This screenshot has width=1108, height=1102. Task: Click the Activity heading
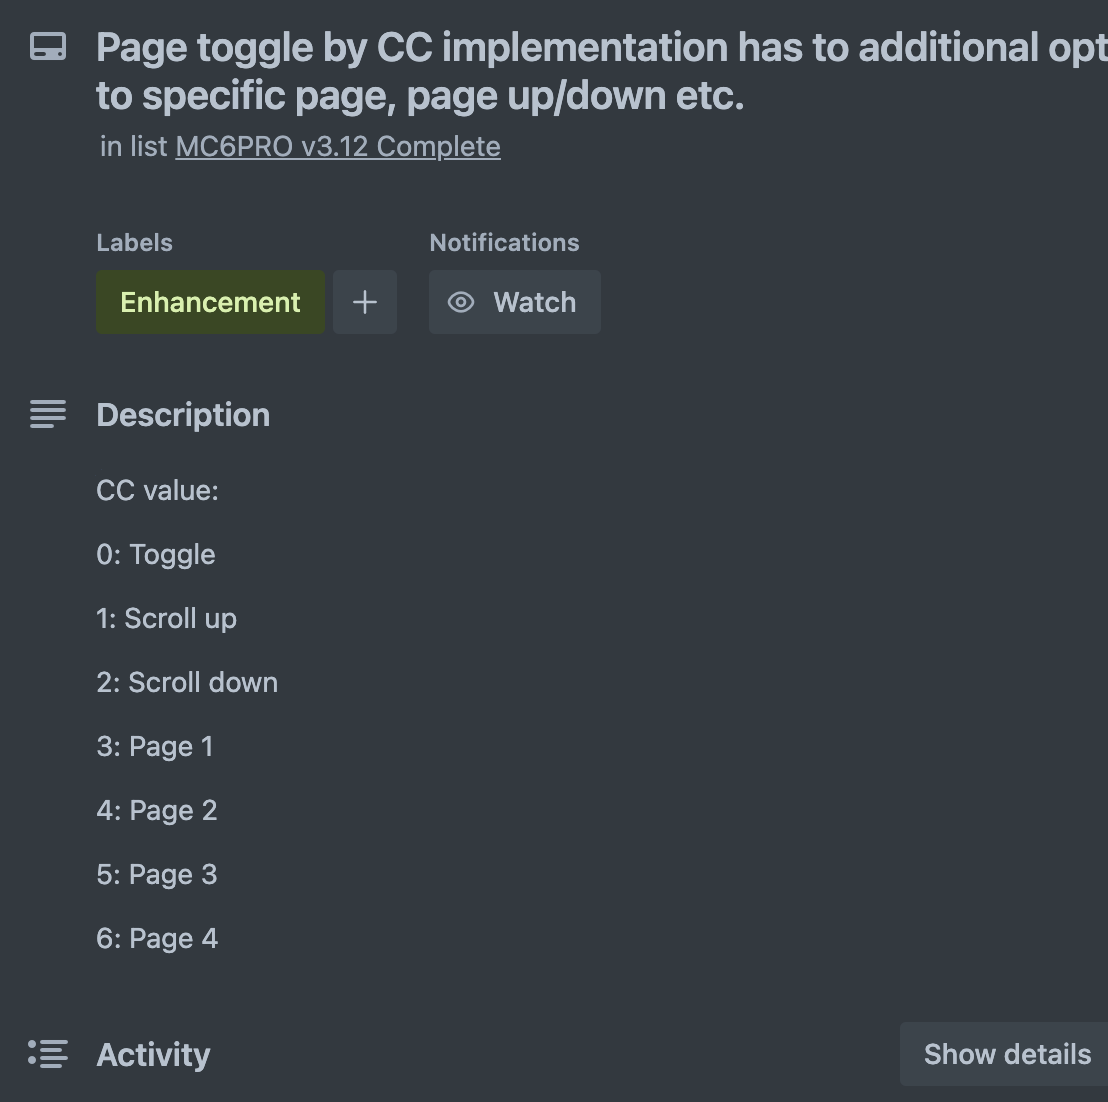153,1055
